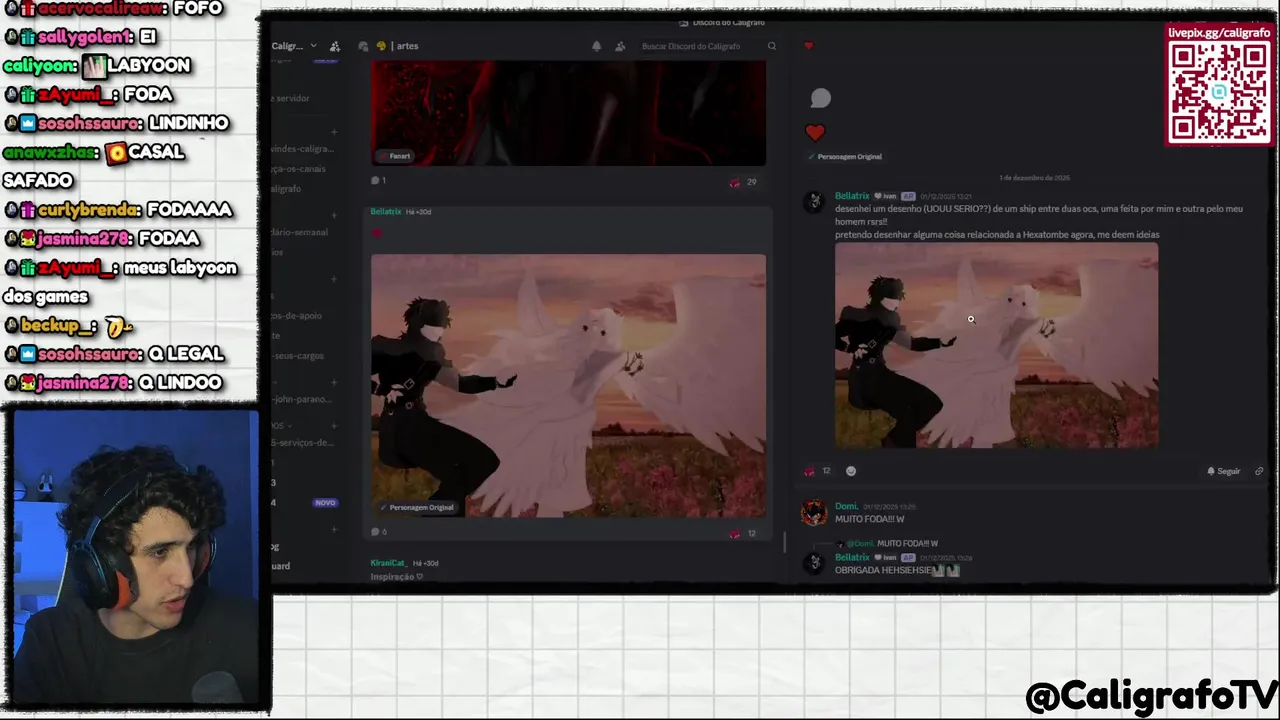
Task: Open Bellatrix username in the thread message
Action: click(x=852, y=196)
